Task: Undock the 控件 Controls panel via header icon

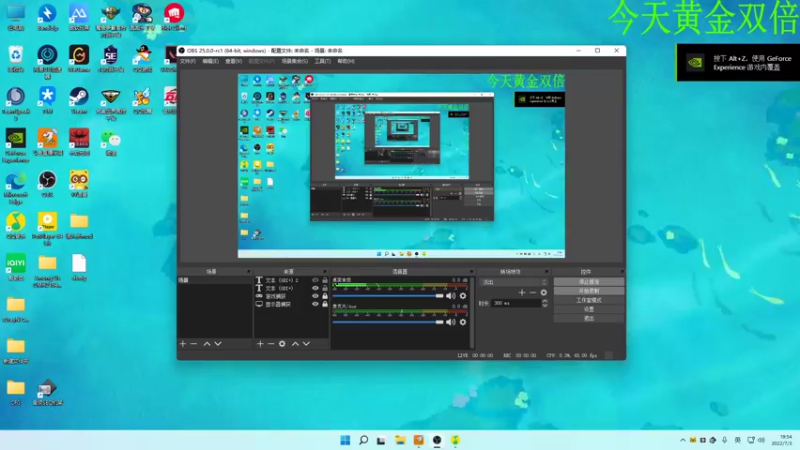Action: 622,271
